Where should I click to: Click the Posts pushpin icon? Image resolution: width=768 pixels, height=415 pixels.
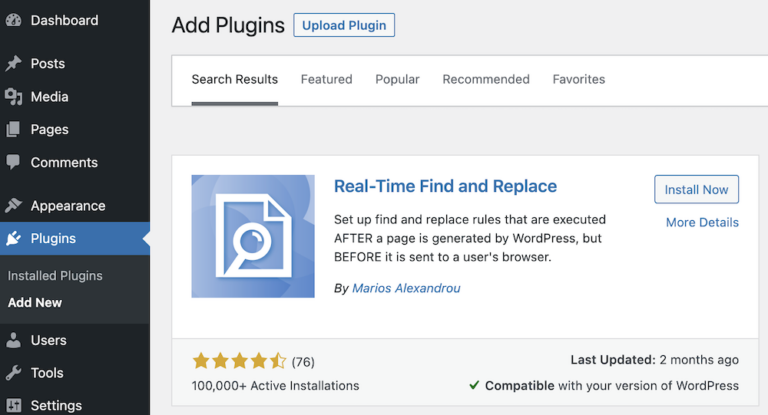13,63
